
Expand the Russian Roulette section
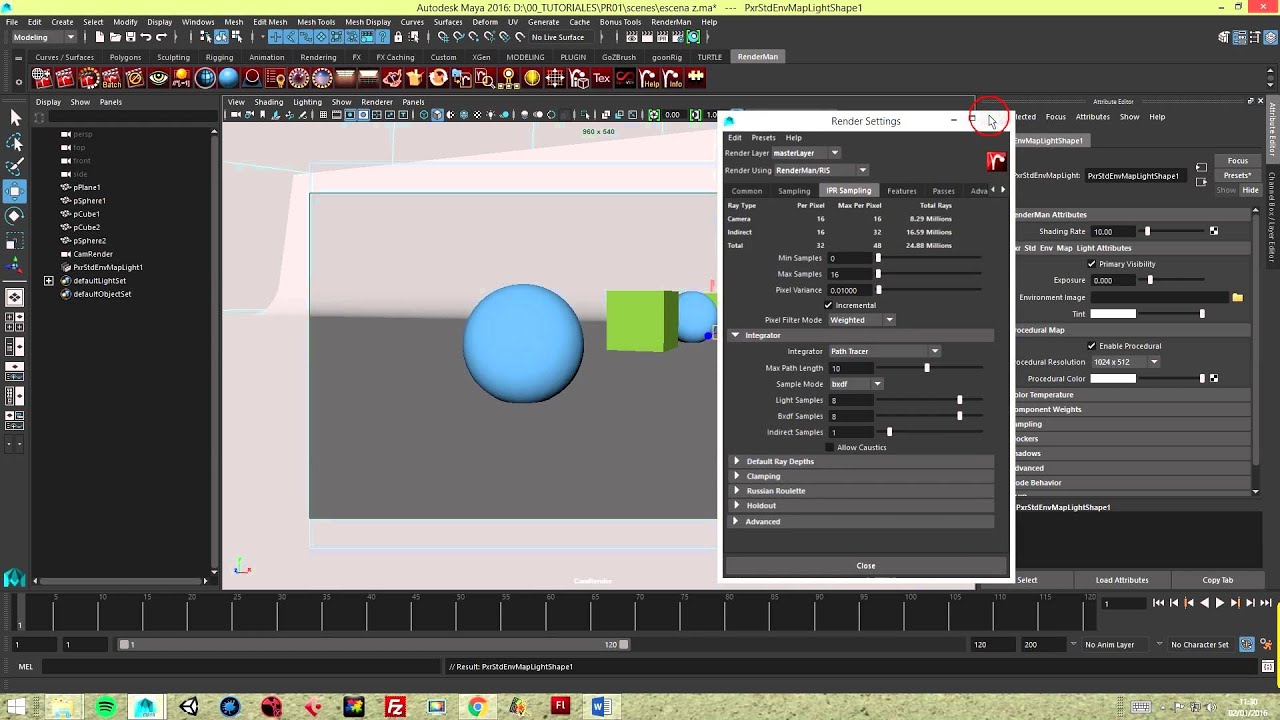737,491
